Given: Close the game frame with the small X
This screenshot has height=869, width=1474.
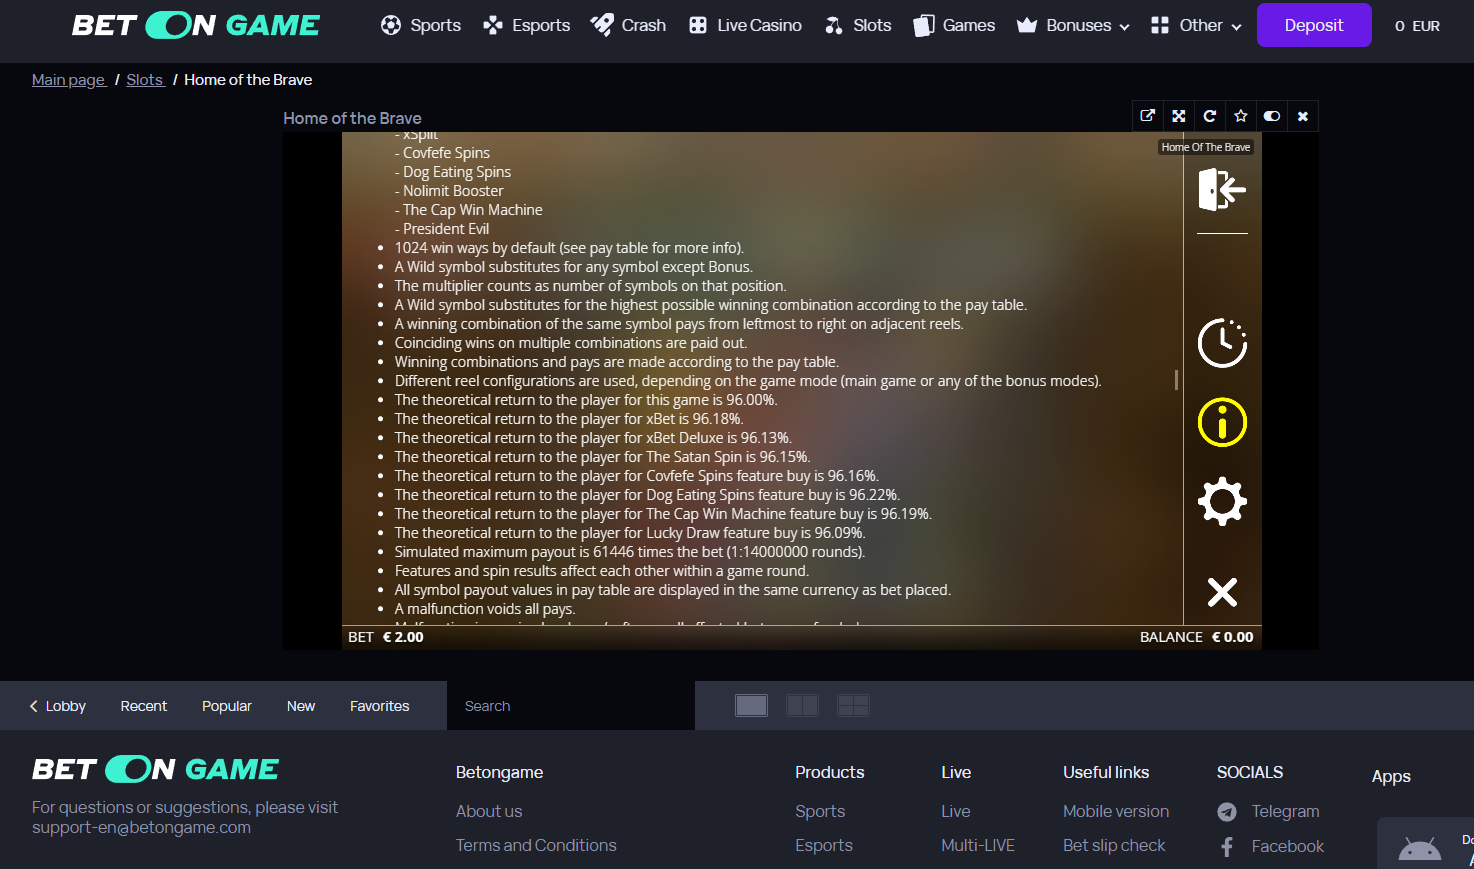Looking at the screenshot, I should pyautogui.click(x=1303, y=116).
